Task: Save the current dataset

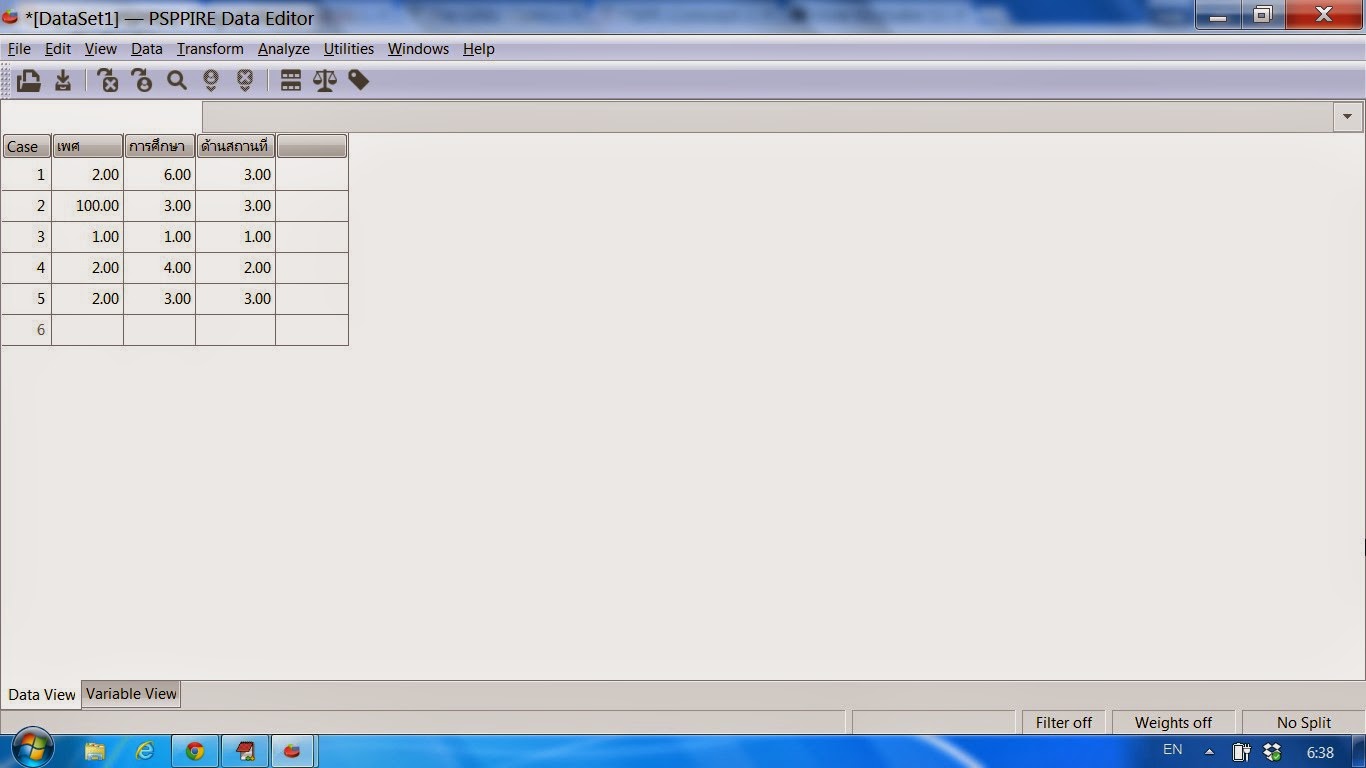Action: click(x=62, y=80)
